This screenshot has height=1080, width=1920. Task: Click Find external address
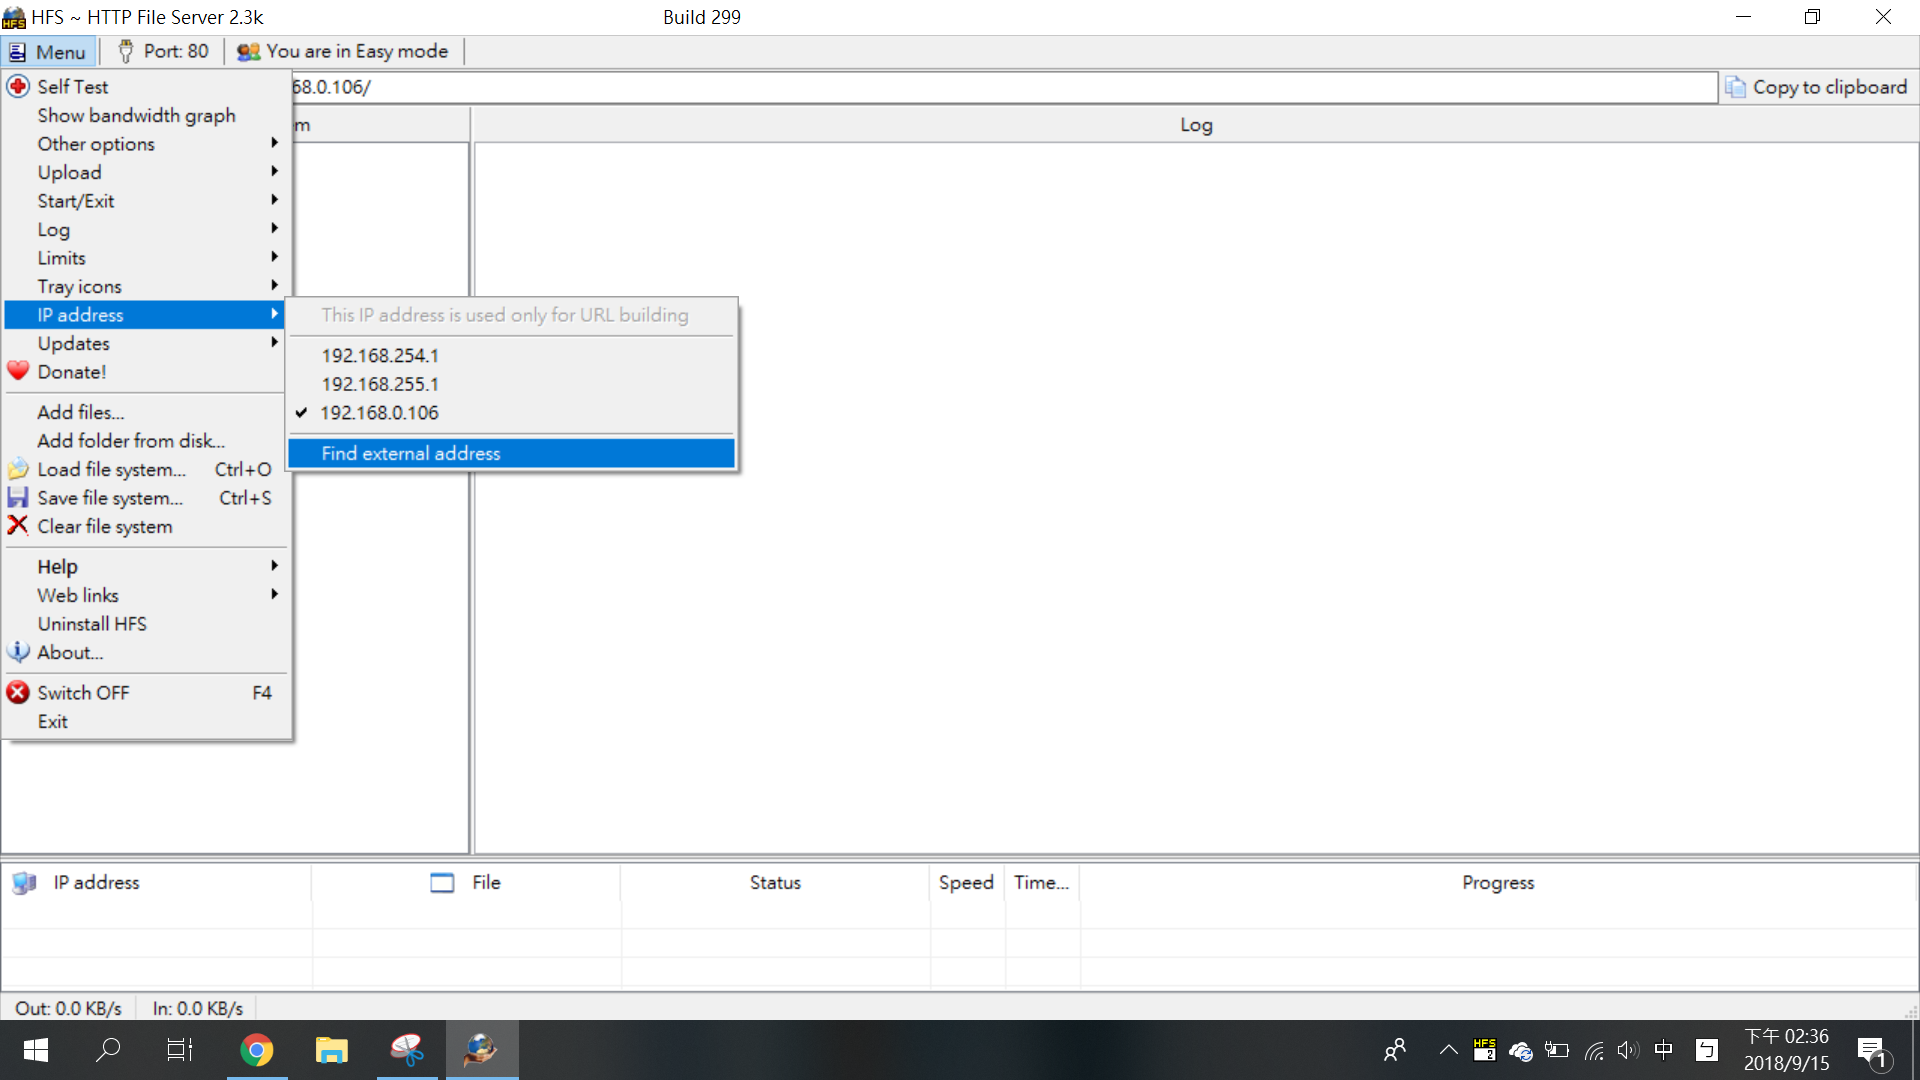[x=411, y=454]
